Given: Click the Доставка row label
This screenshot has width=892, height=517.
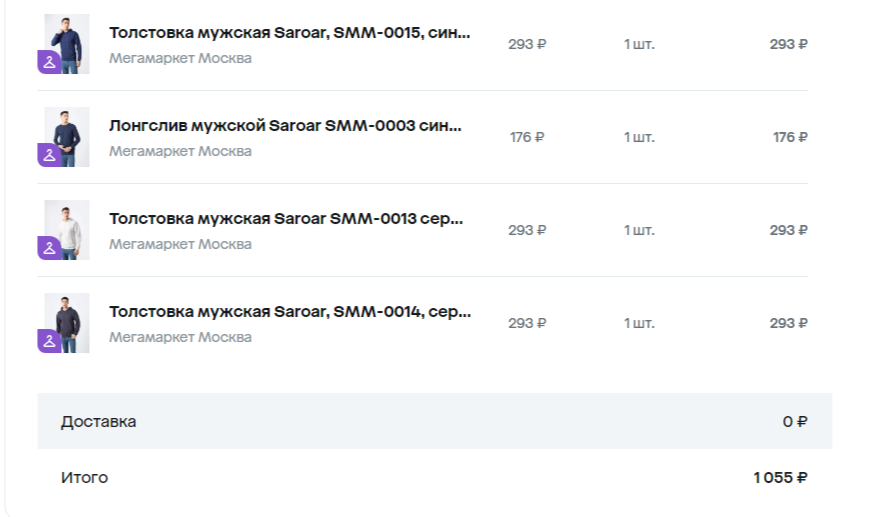Looking at the screenshot, I should [98, 421].
